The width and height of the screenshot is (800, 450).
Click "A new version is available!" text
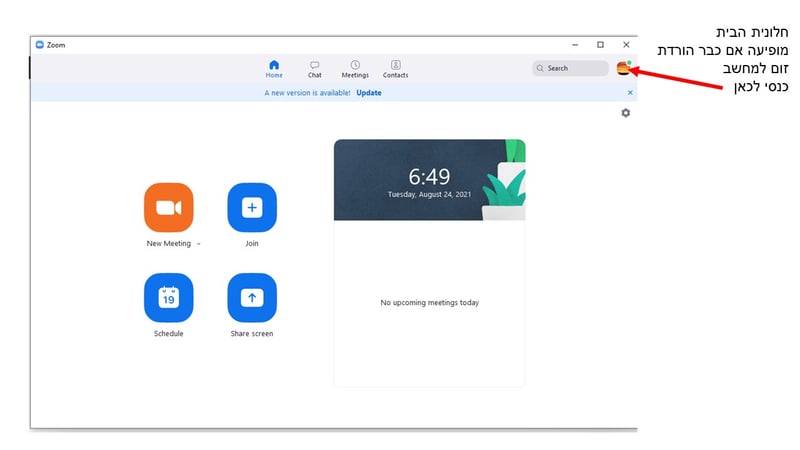click(x=307, y=93)
